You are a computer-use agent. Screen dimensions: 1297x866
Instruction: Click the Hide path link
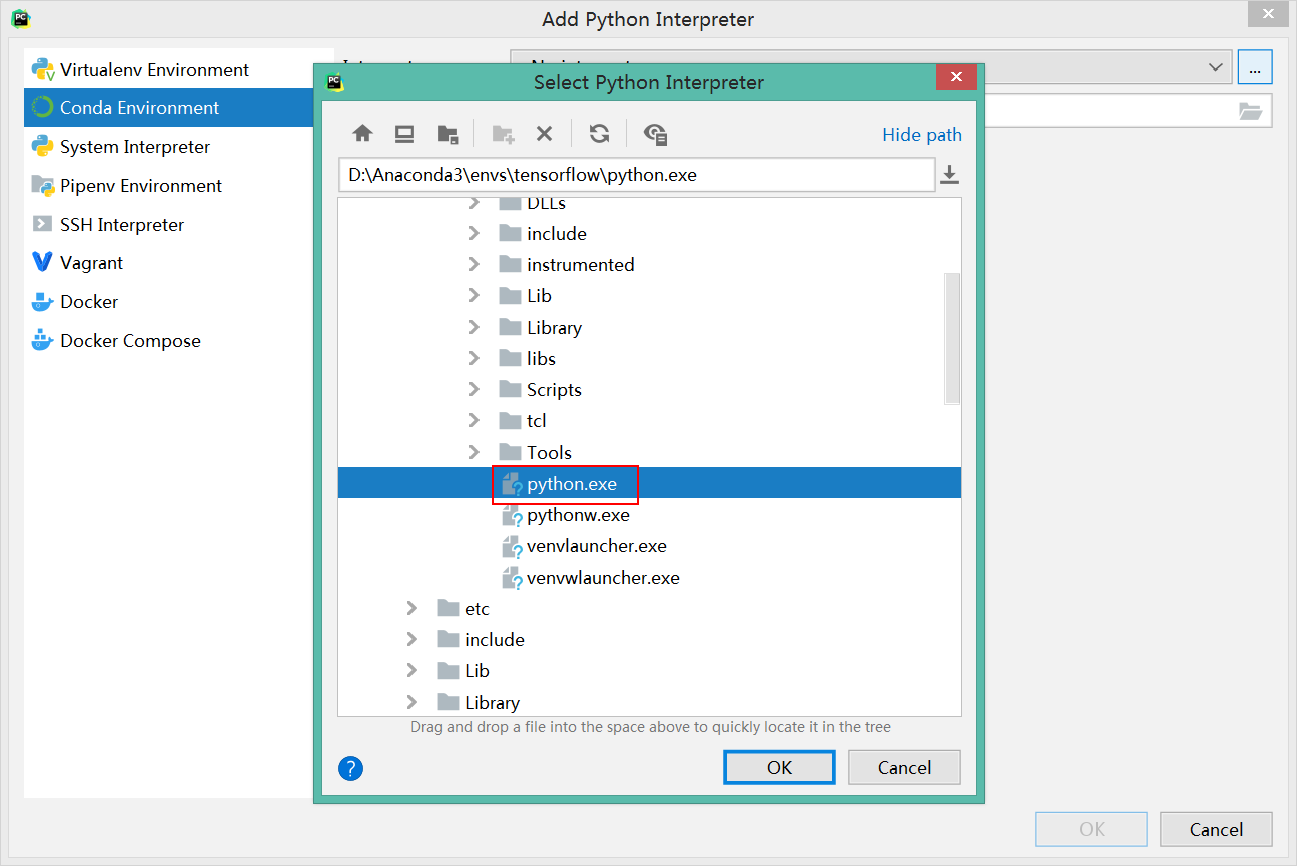(922, 135)
